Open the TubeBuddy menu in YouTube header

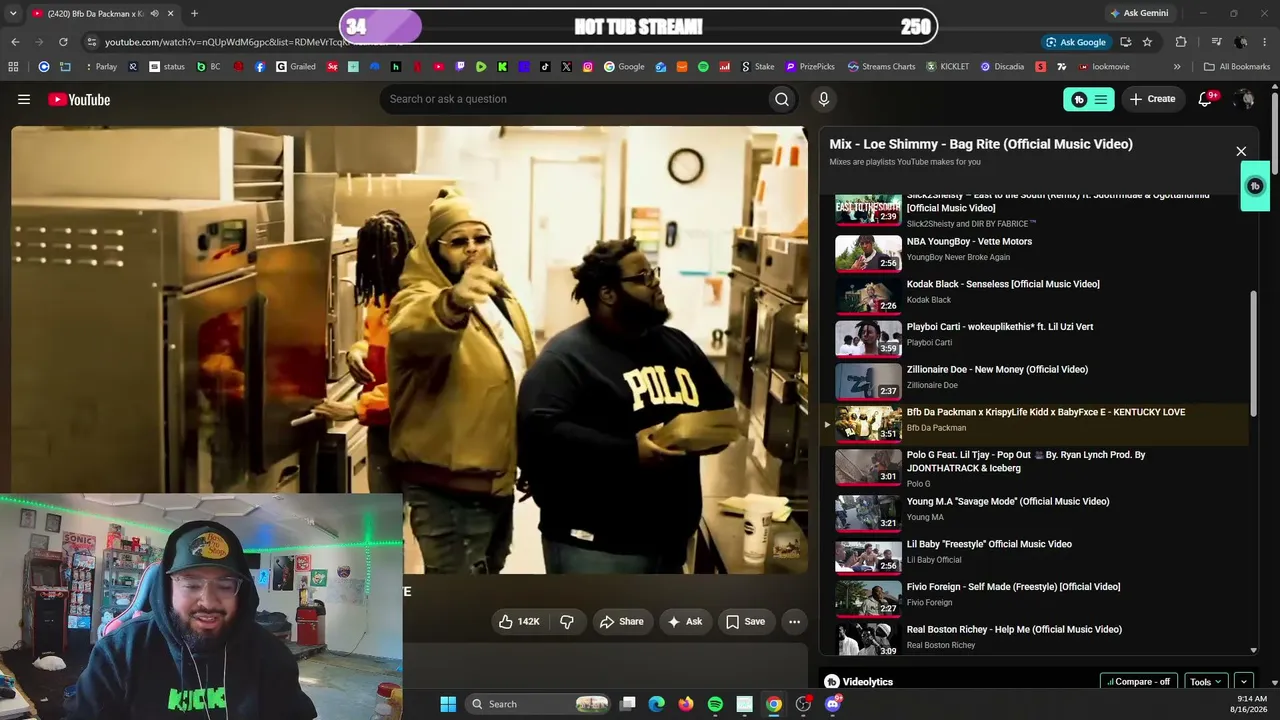[1088, 99]
